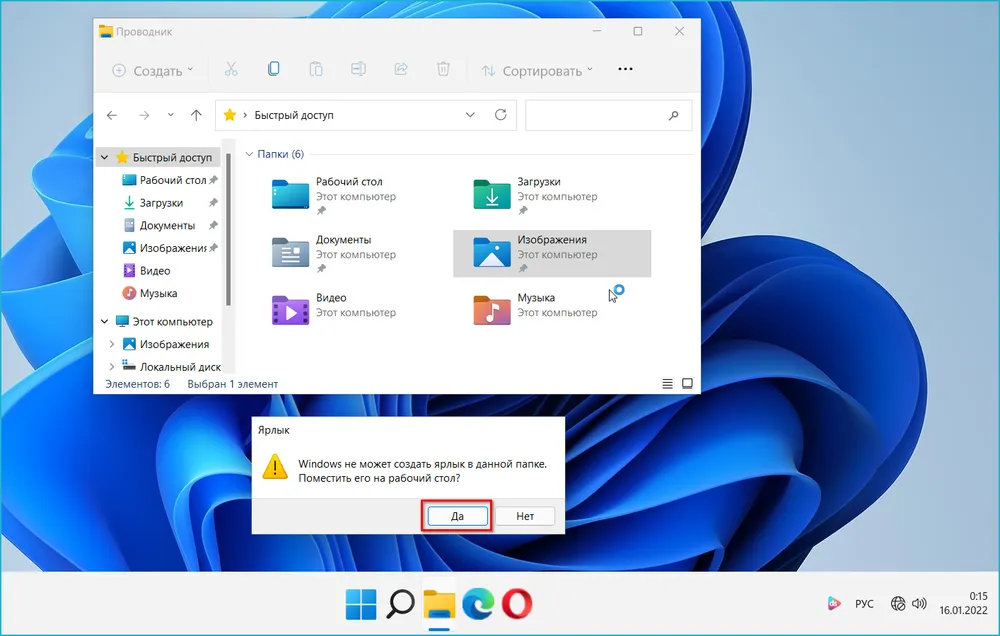Click the Refresh button beside address bar
This screenshot has width=1000, height=636.
[x=501, y=115]
